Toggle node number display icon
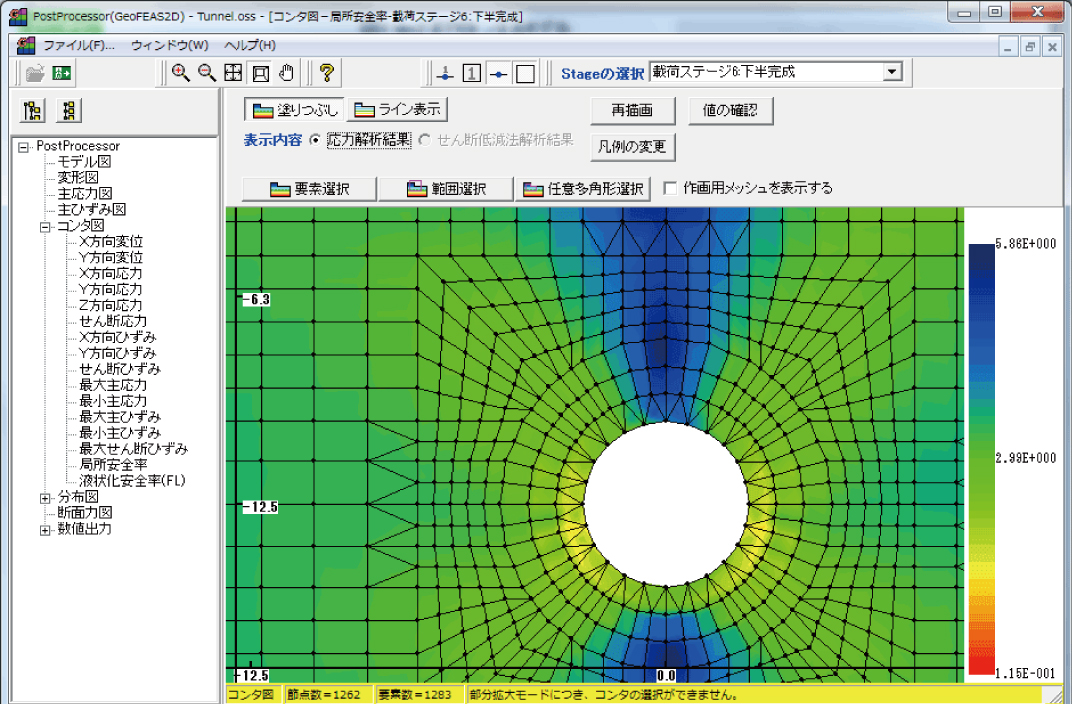Screen dimensions: 1072x704 coord(445,72)
